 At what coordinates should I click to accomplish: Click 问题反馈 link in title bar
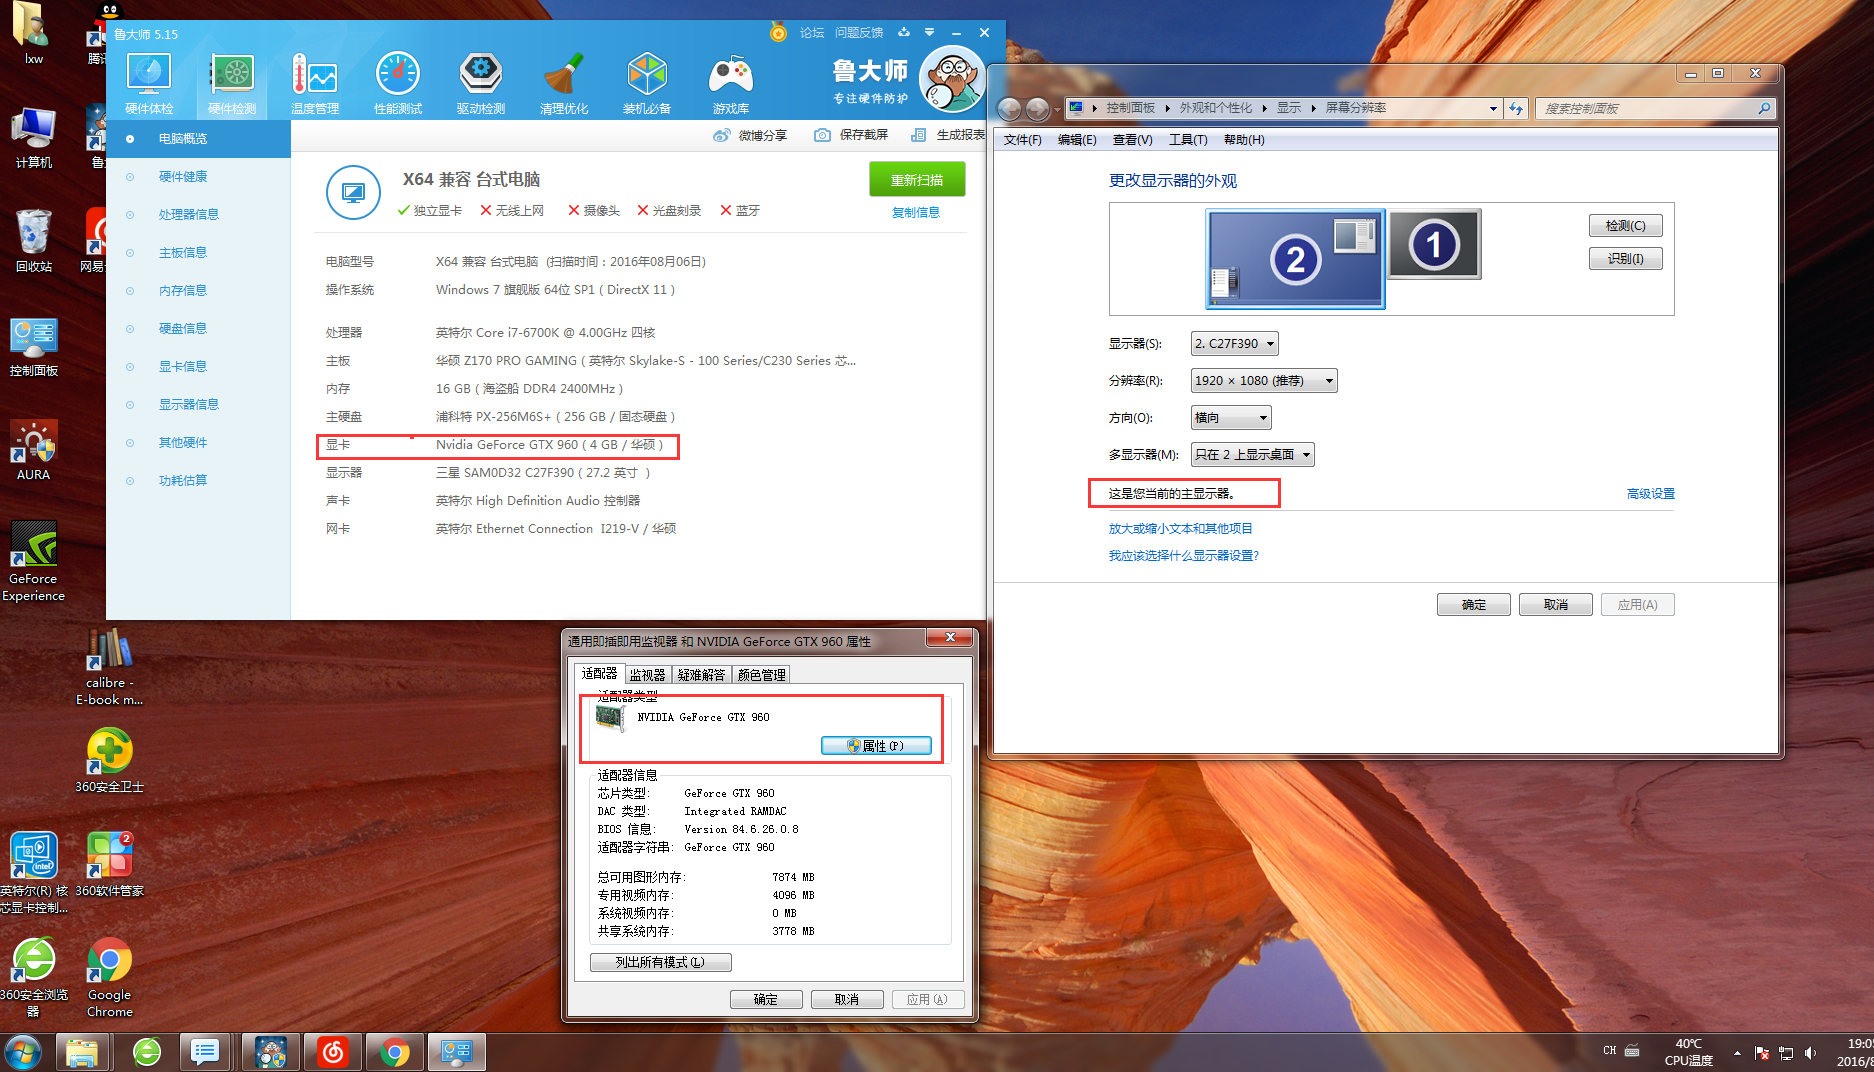coord(859,33)
